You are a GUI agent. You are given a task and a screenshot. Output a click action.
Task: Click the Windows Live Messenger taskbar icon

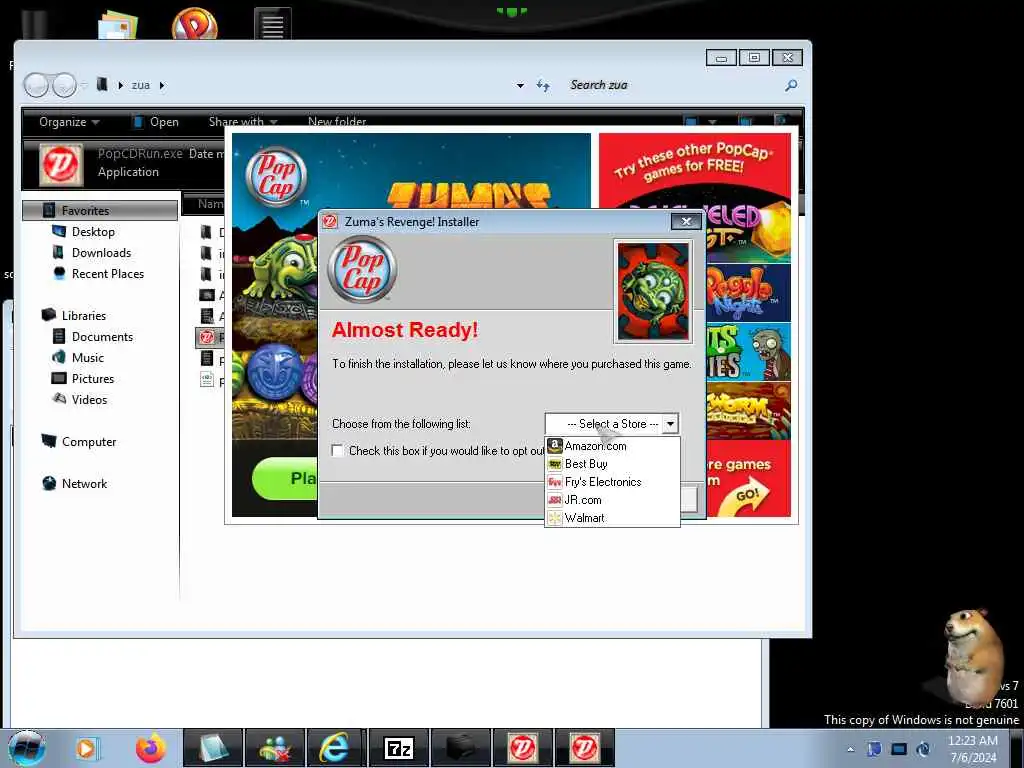274,748
